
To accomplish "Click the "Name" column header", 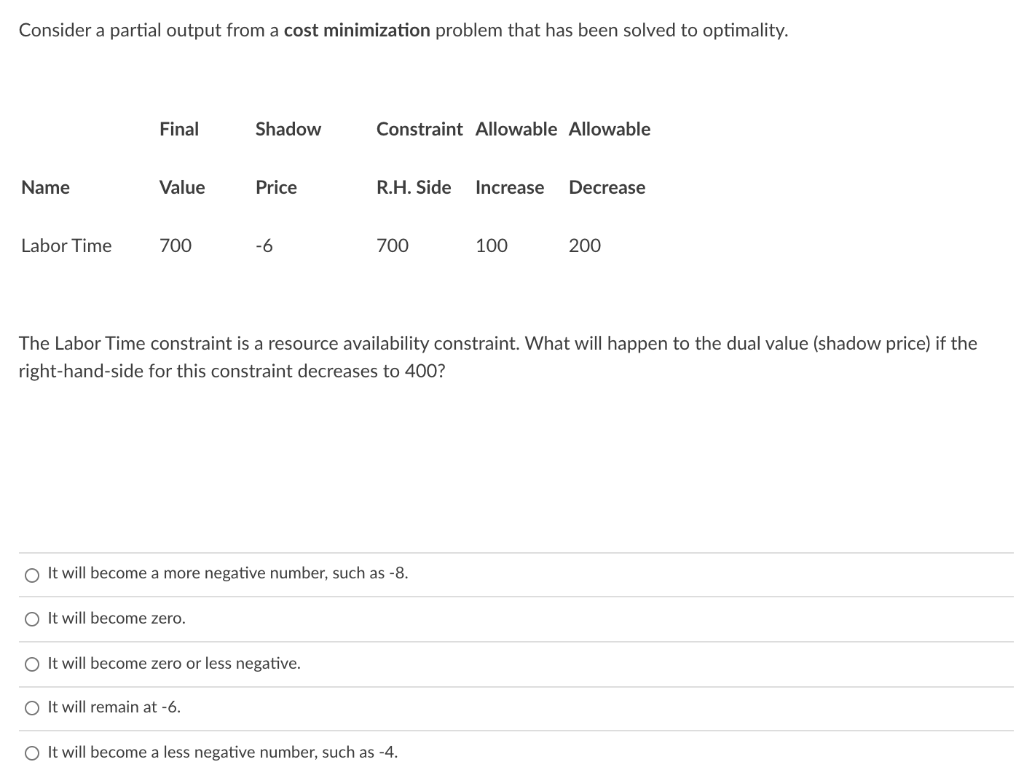I will point(45,187).
